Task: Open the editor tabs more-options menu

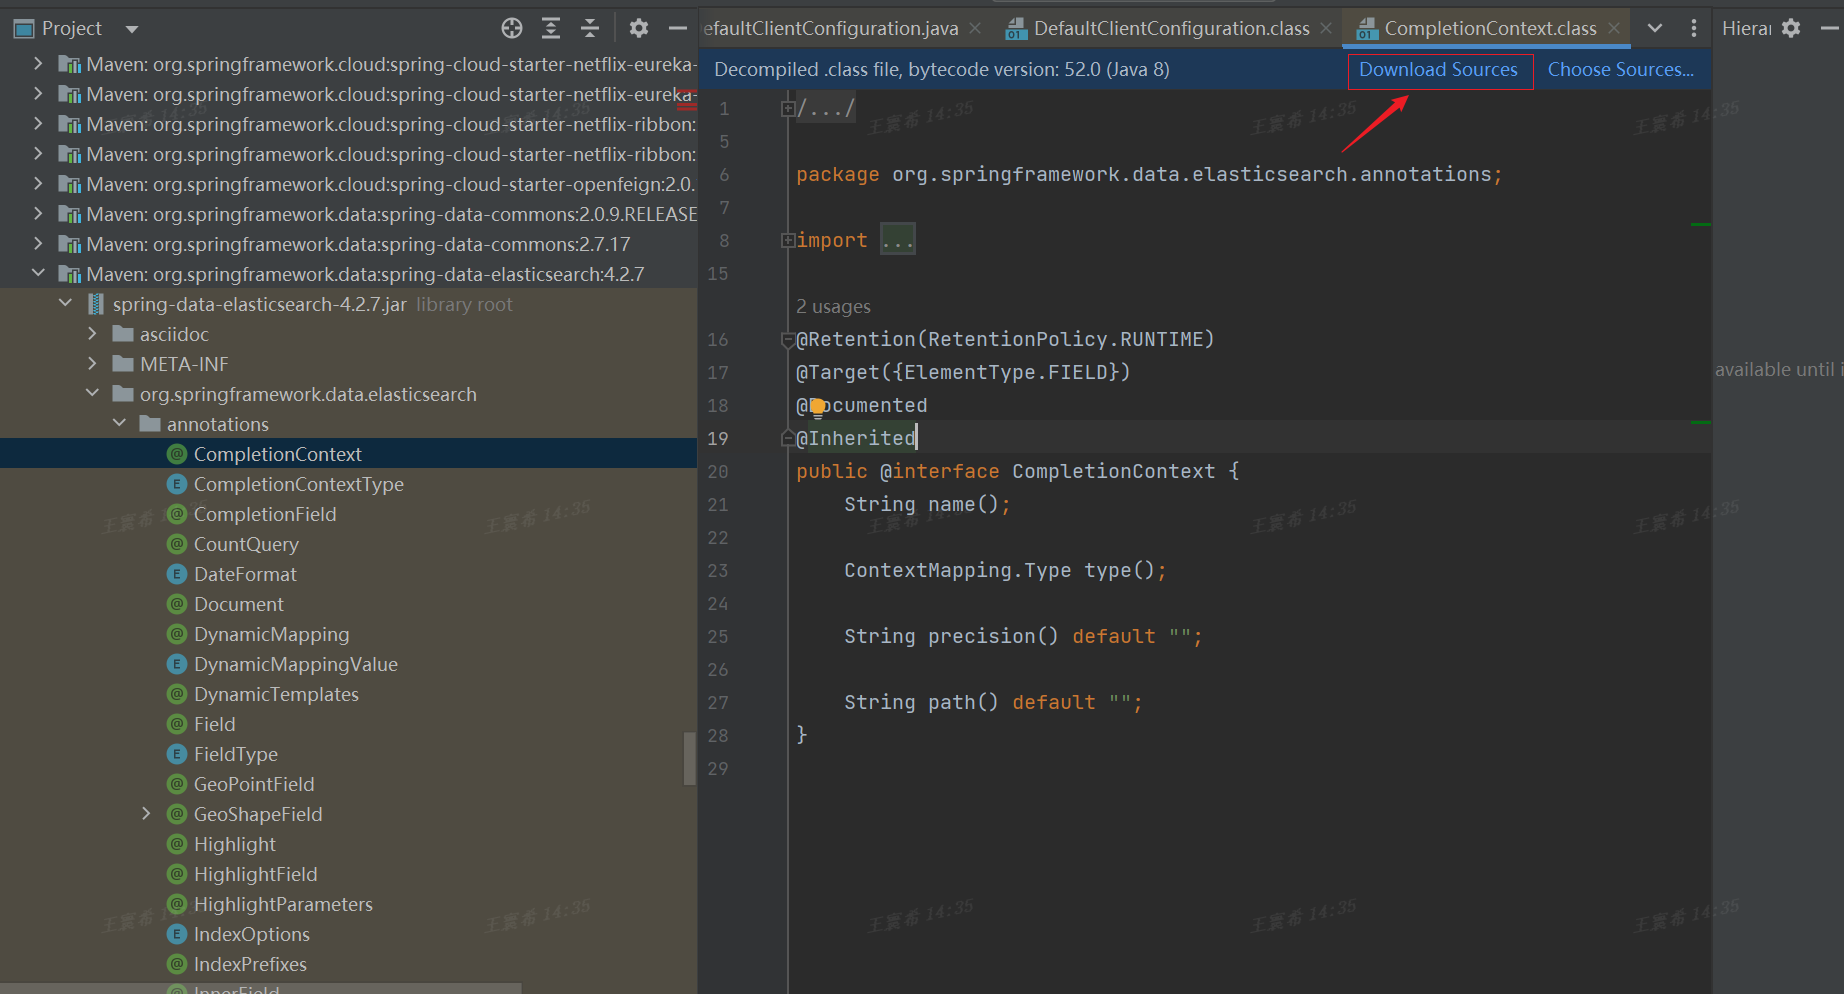Action: (x=1694, y=28)
